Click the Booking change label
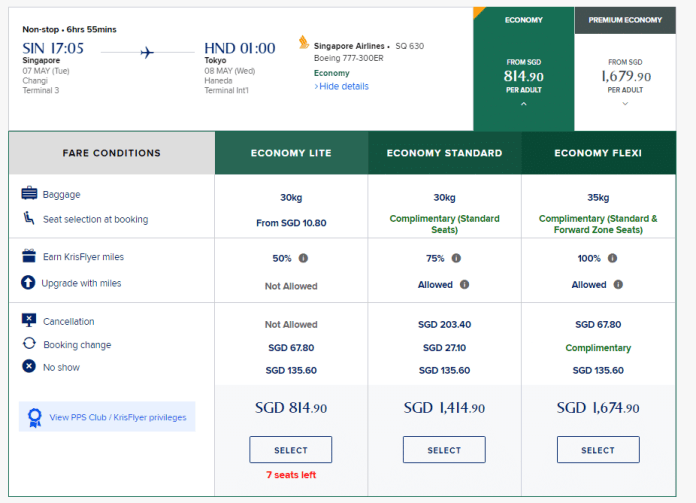Viewport: 696px width, 503px height. [77, 345]
